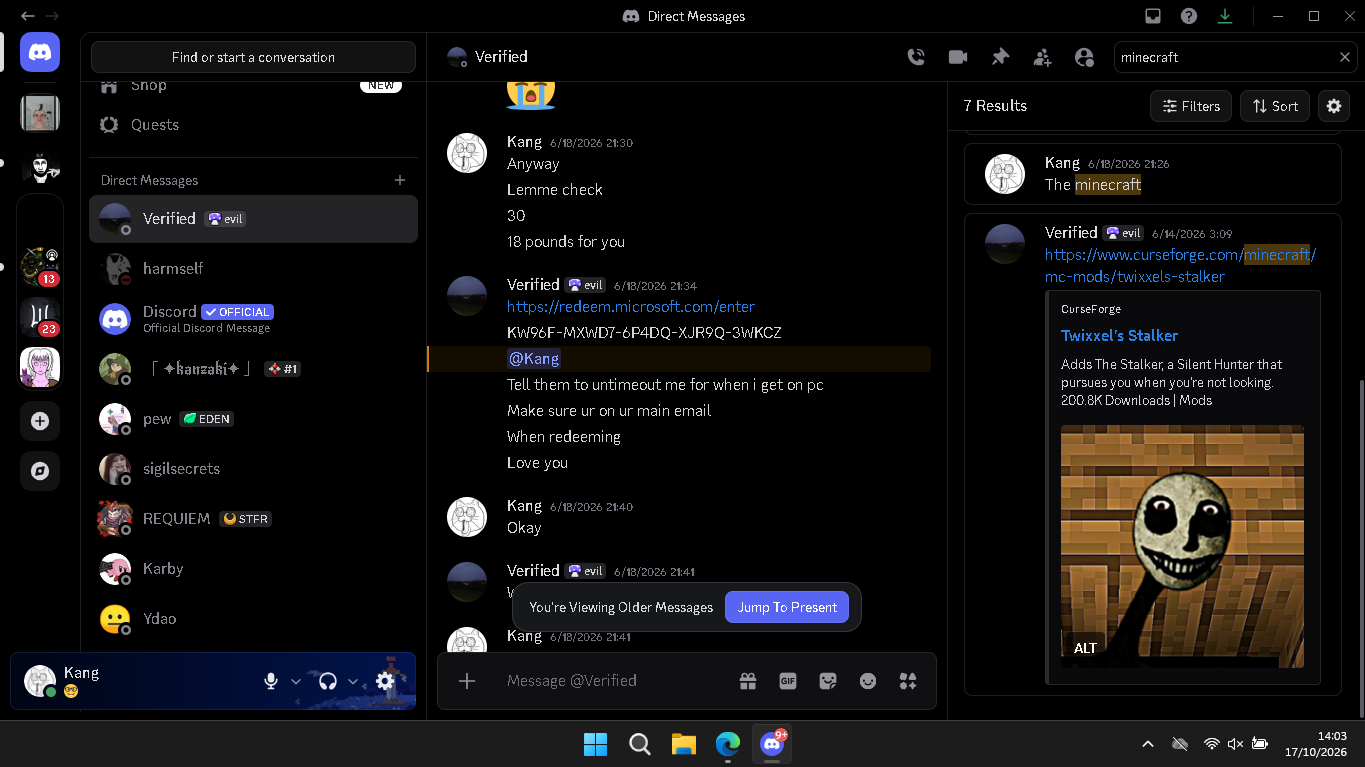Open the GIF picker
The width and height of the screenshot is (1365, 767).
click(x=788, y=681)
